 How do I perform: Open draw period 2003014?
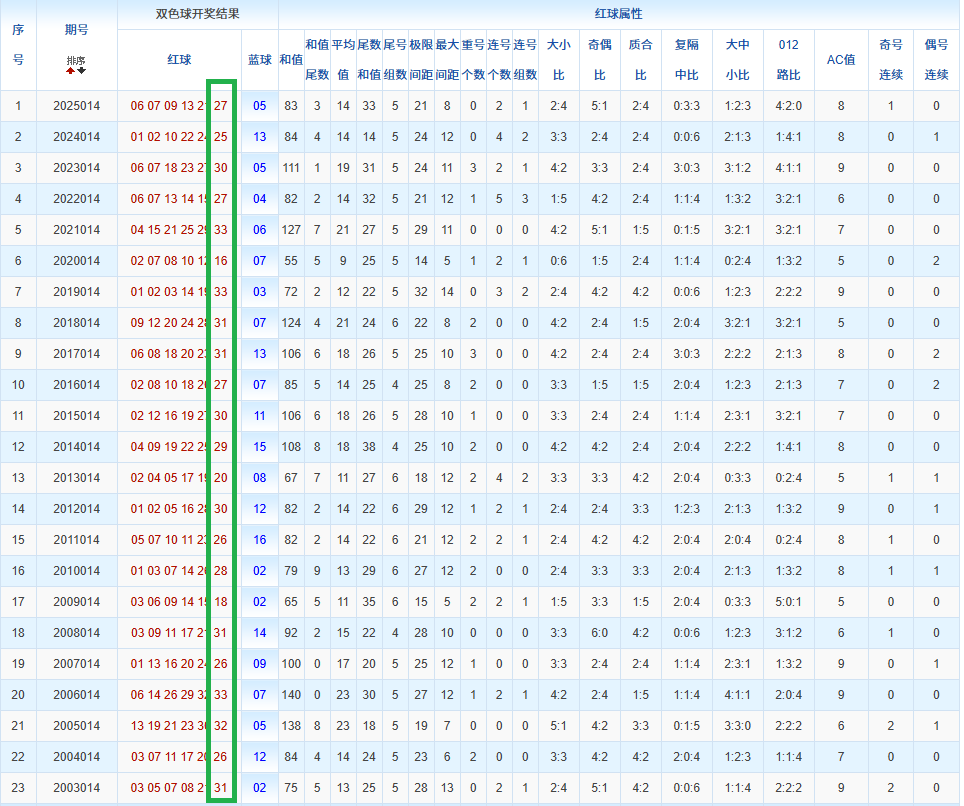[76, 788]
